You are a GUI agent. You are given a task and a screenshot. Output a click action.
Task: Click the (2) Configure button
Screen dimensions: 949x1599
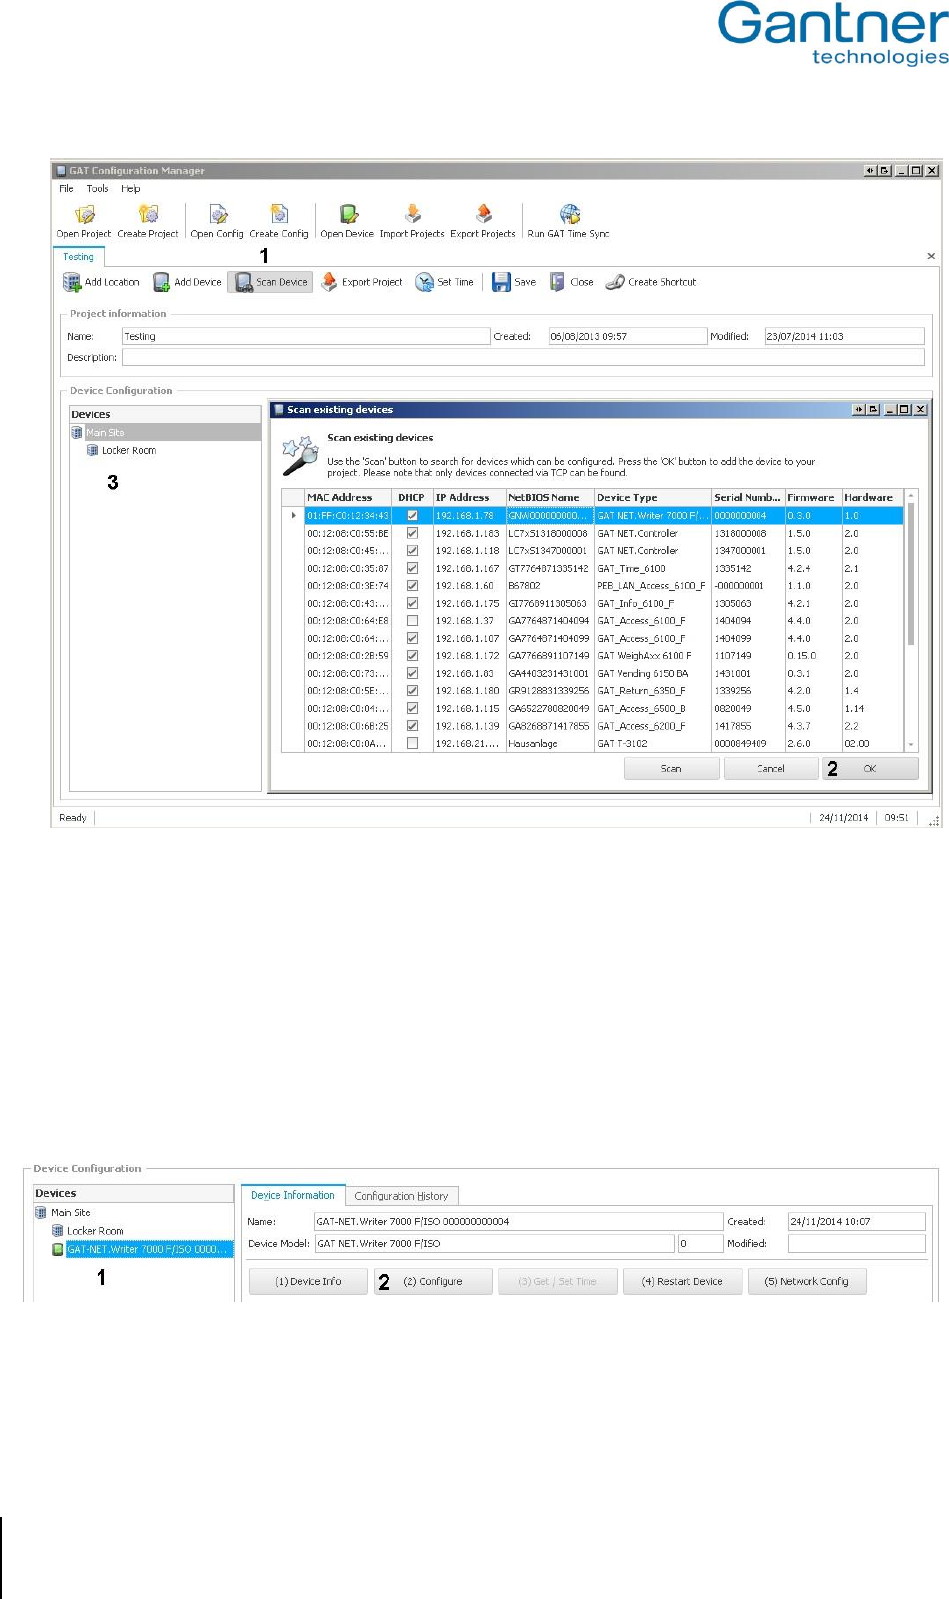tap(433, 1281)
